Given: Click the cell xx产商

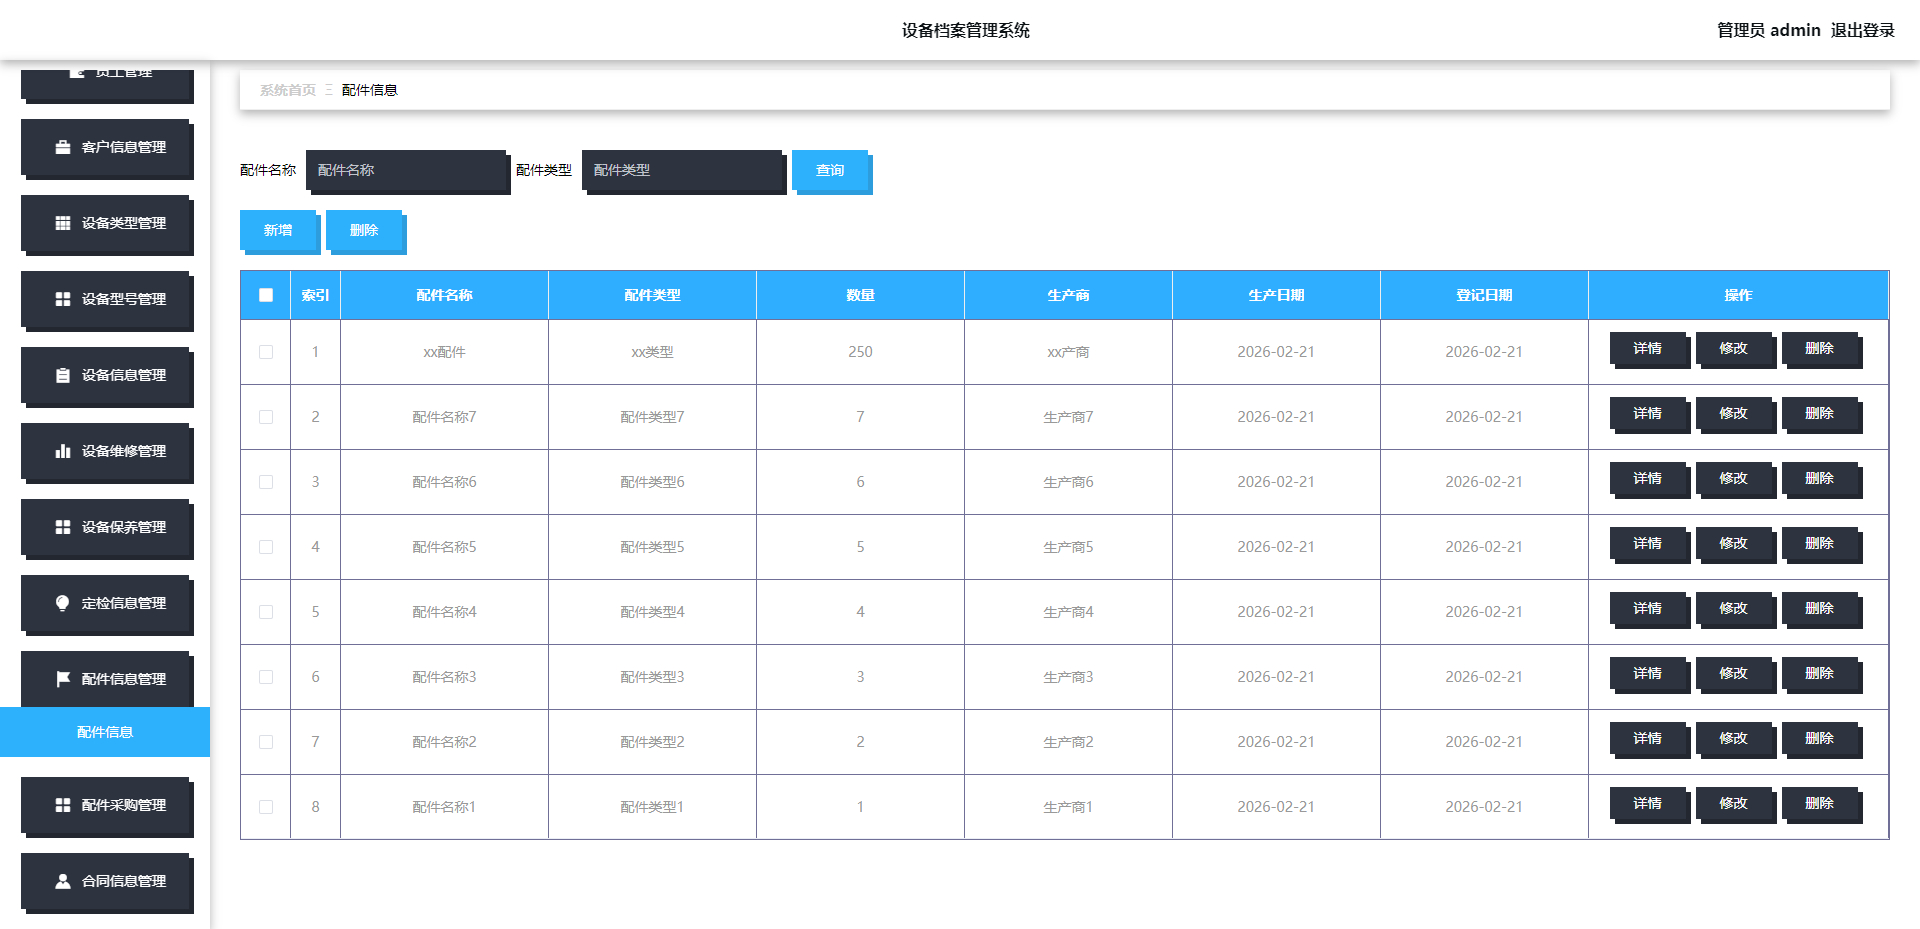Looking at the screenshot, I should [1068, 352].
